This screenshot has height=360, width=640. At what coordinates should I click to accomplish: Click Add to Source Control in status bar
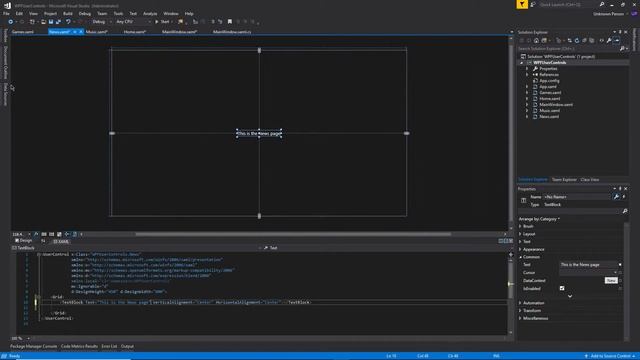tap(610, 356)
